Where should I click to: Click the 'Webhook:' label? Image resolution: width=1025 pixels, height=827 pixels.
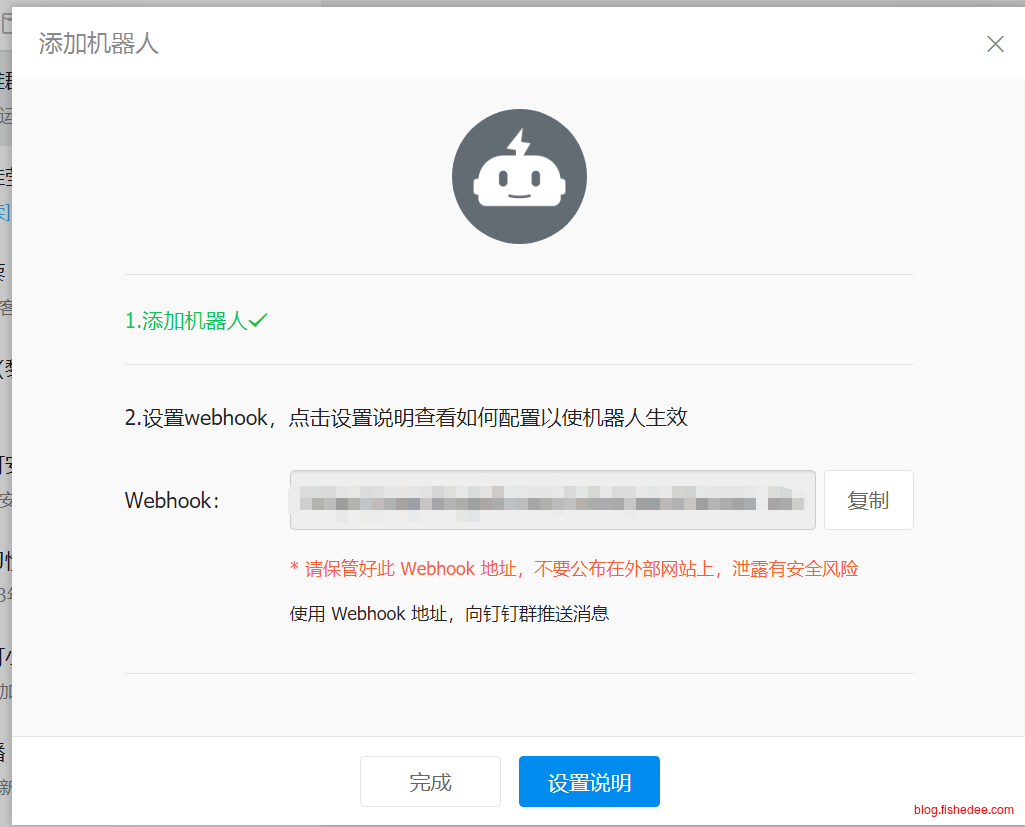(x=172, y=501)
